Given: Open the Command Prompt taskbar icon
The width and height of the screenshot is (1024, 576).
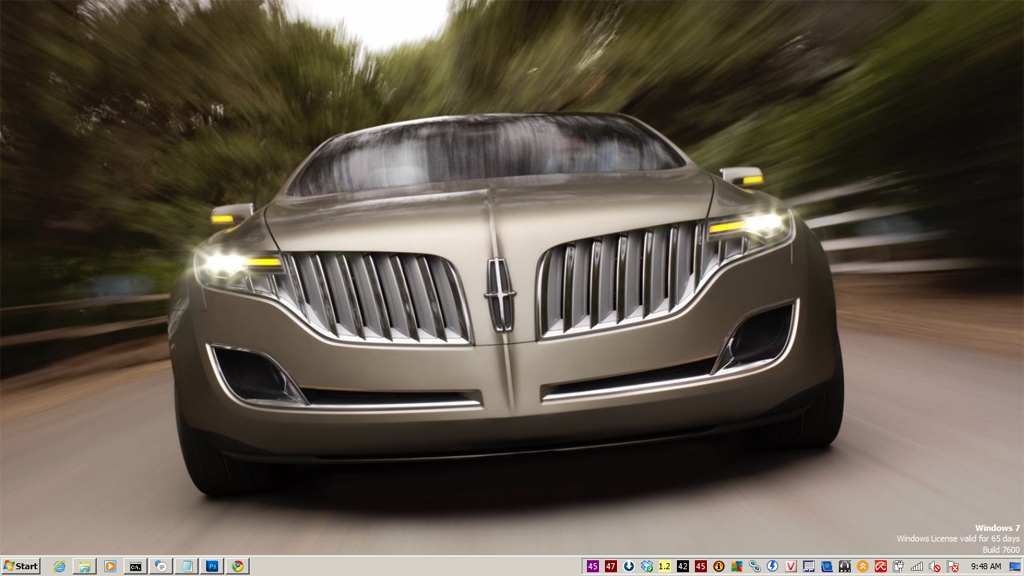Looking at the screenshot, I should point(135,566).
